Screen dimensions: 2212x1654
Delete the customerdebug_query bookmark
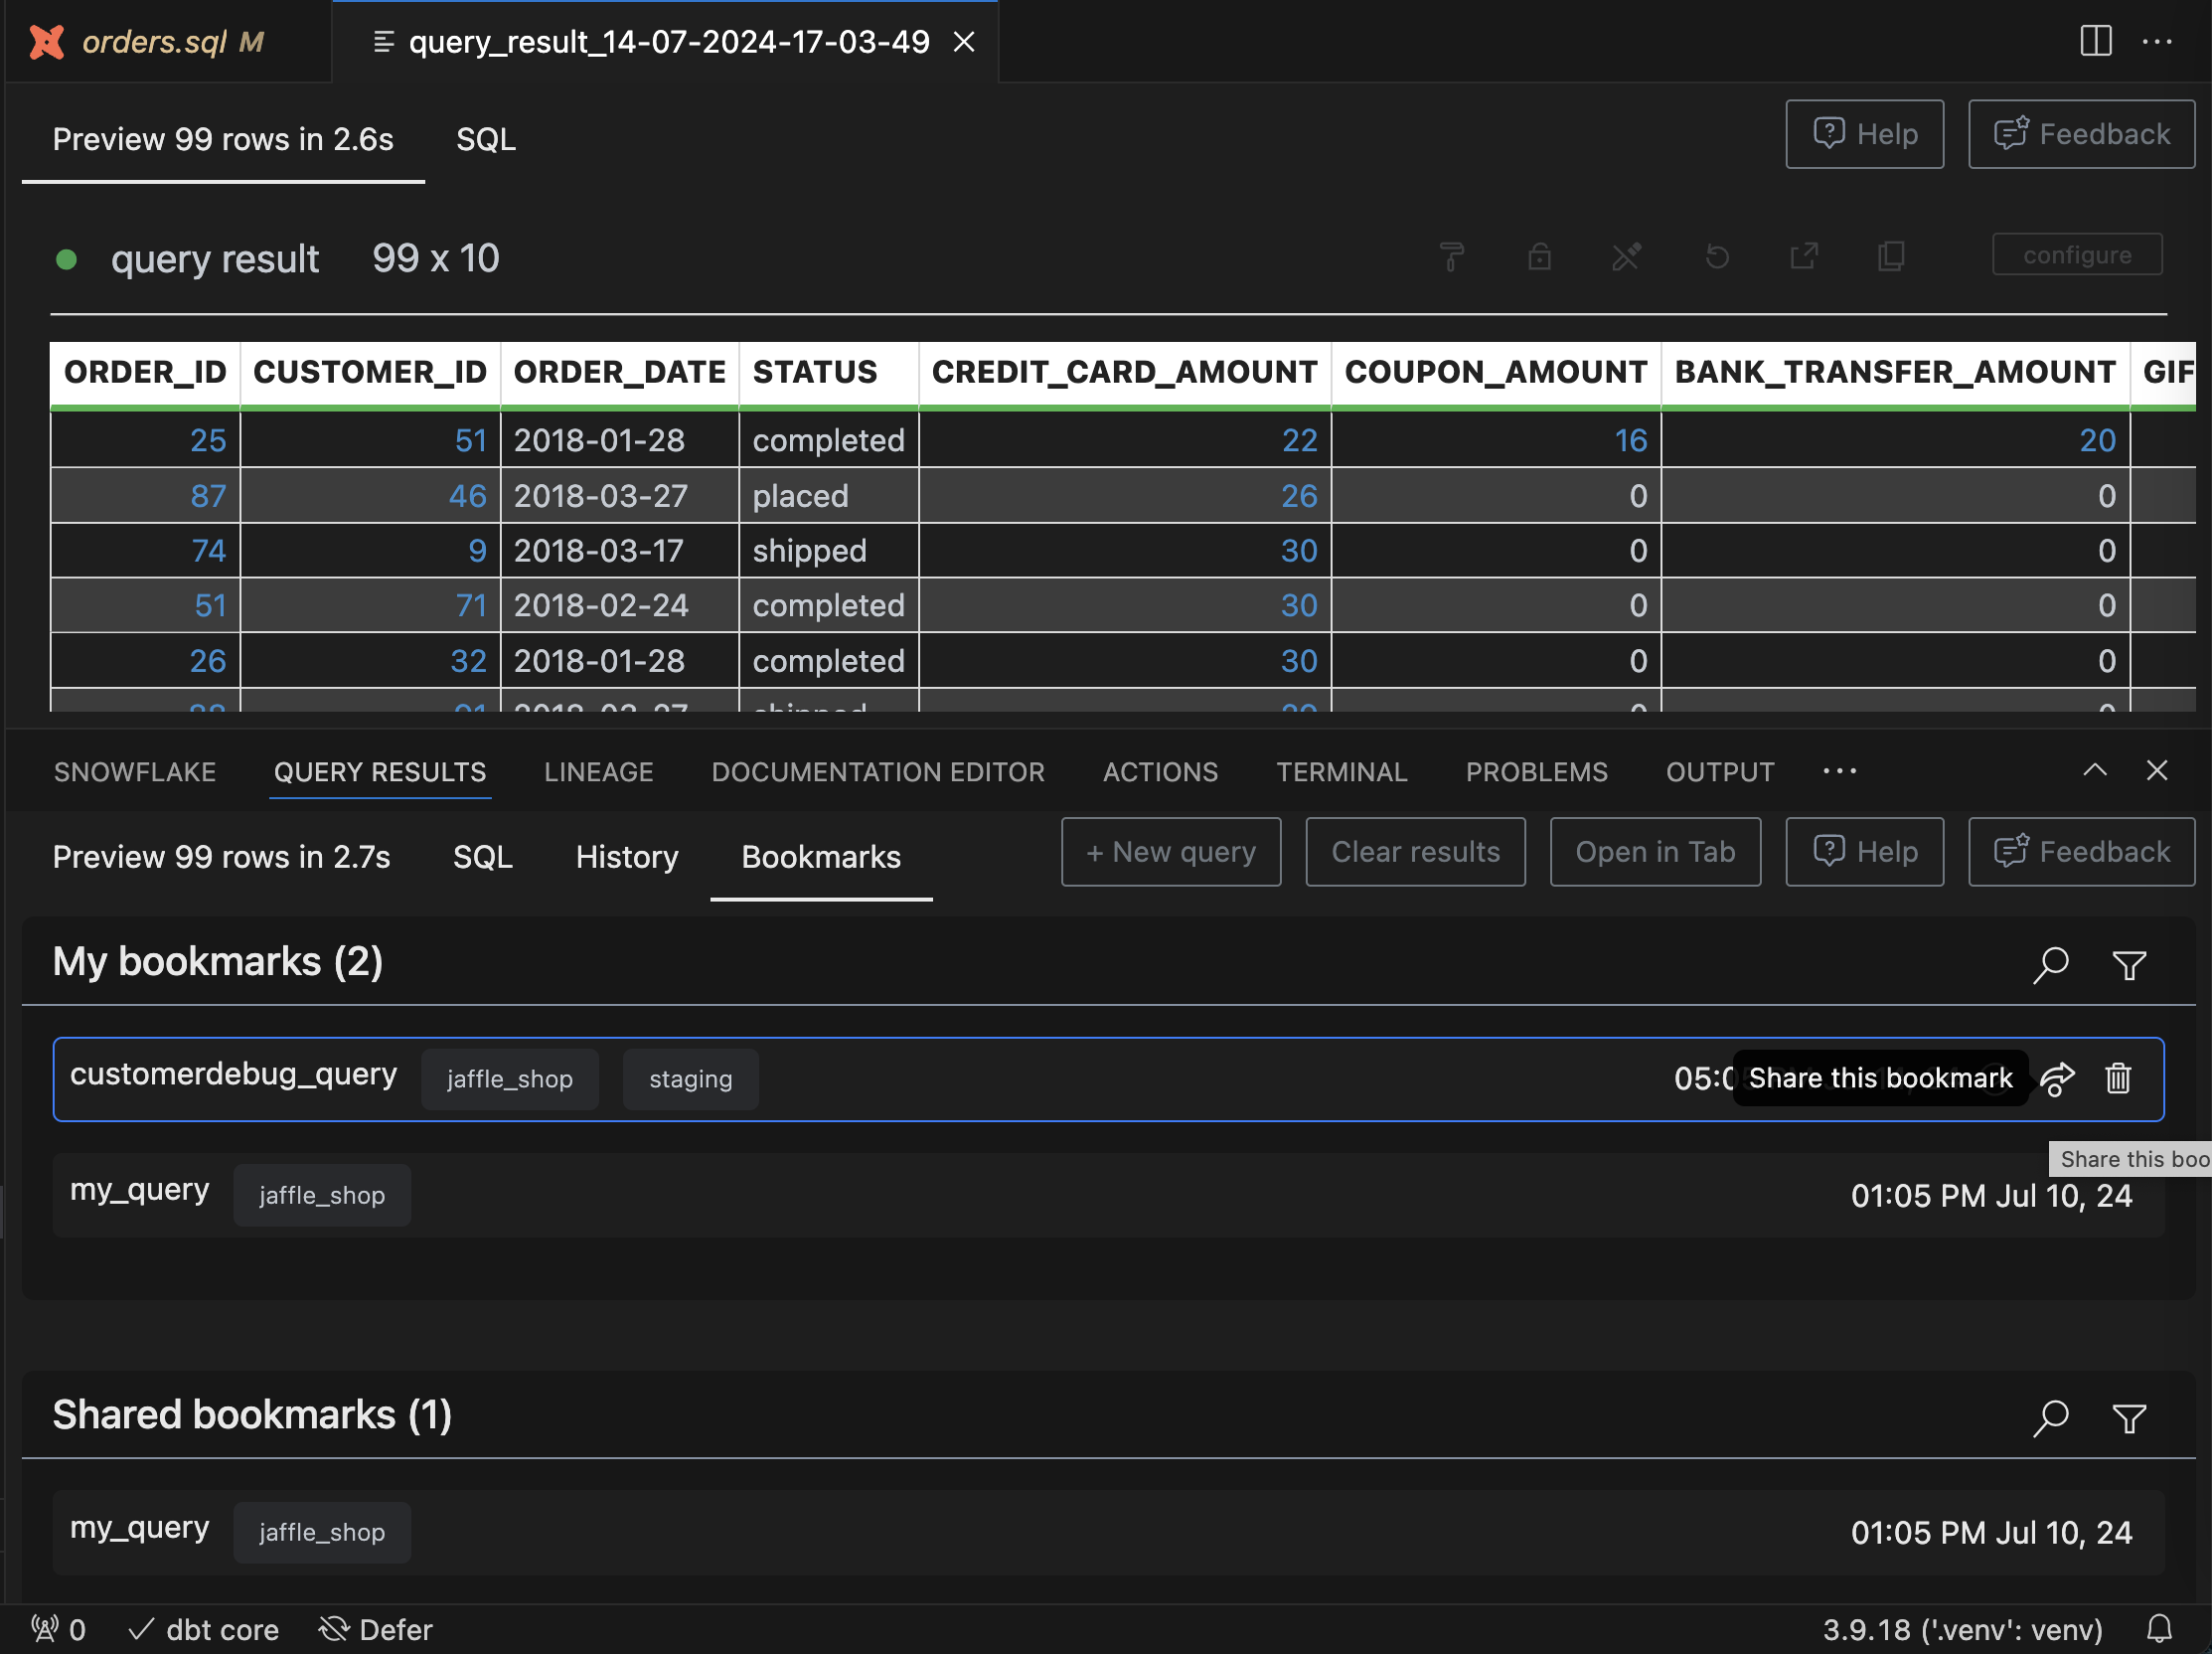2117,1079
